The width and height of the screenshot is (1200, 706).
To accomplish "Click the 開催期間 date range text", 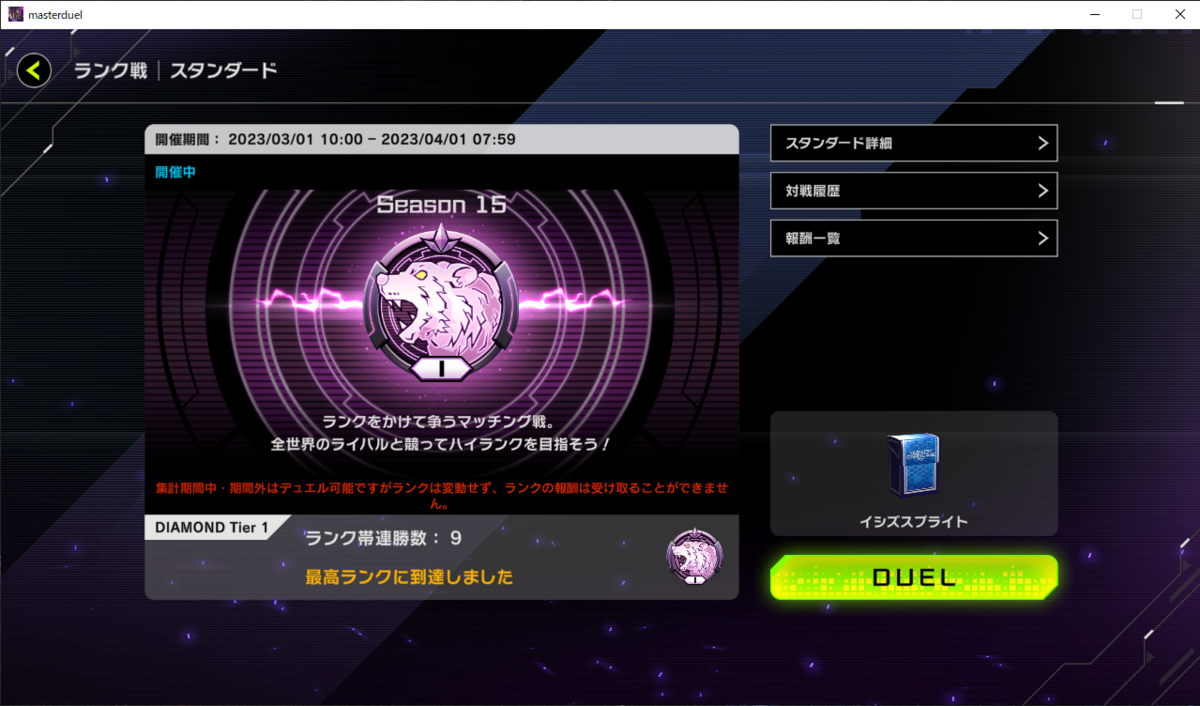I will point(335,139).
